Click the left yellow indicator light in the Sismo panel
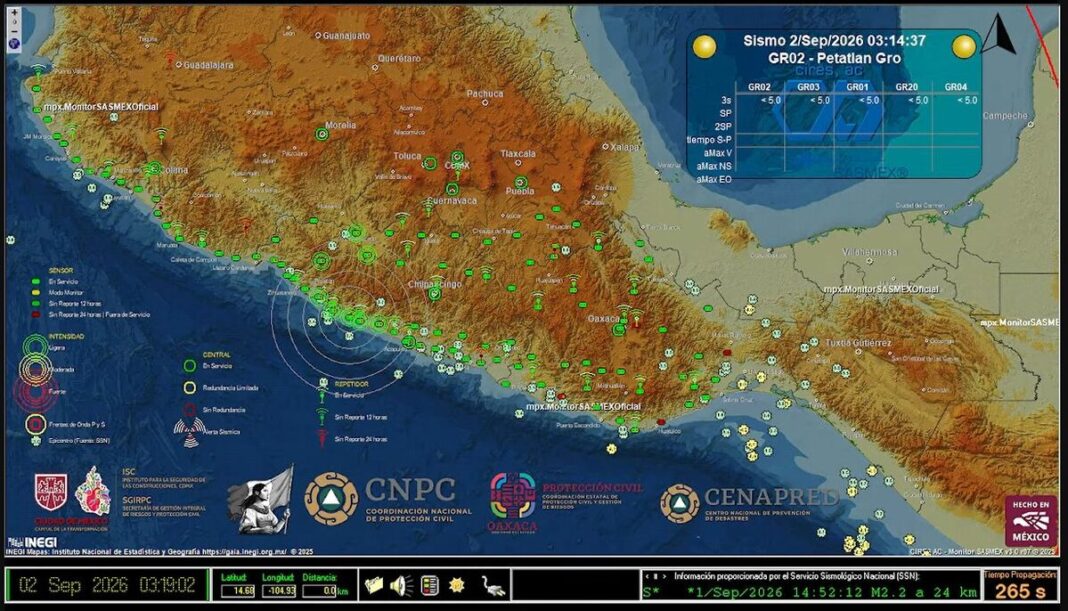This screenshot has height=611, width=1068. pyautogui.click(x=704, y=47)
